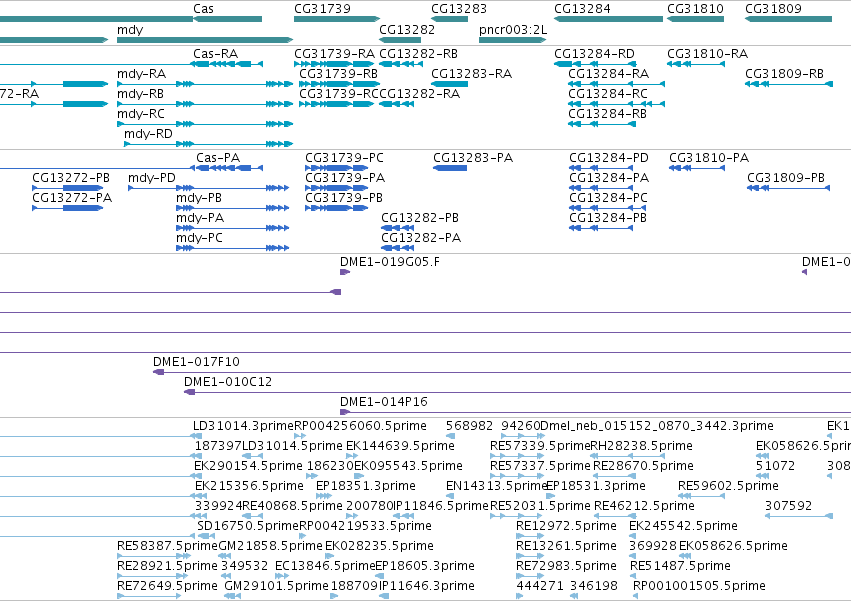Select protein CG13284-PD
This screenshot has width=851, height=601.
[x=608, y=158]
